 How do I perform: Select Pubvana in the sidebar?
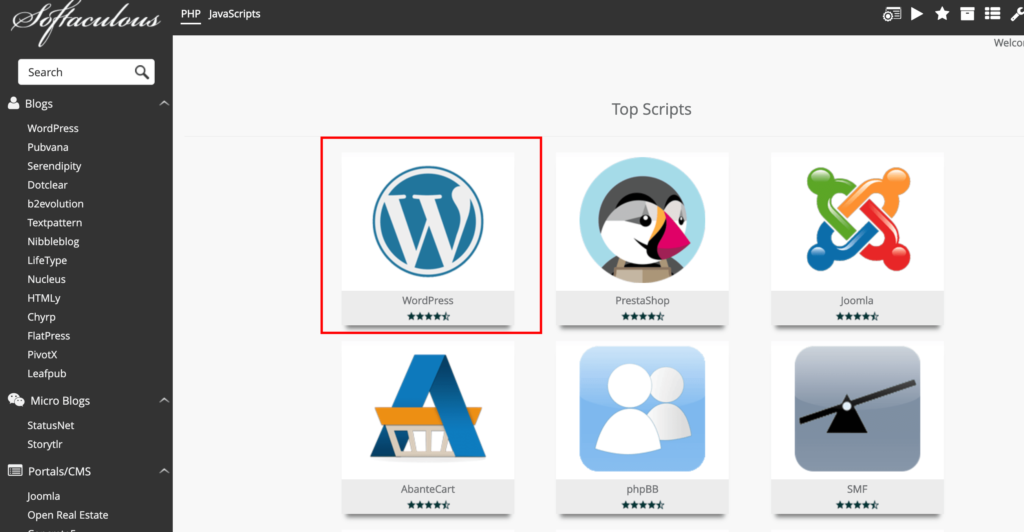[x=48, y=147]
